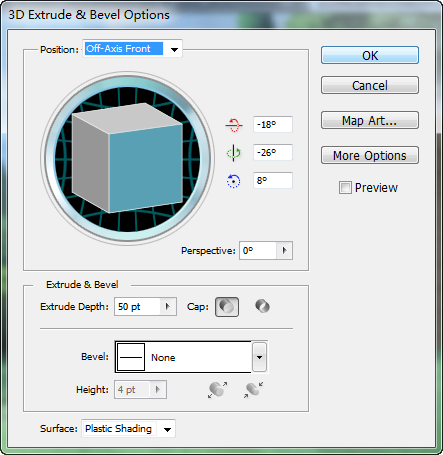Open the Extrude Depth slider arrow
The image size is (443, 455).
168,306
